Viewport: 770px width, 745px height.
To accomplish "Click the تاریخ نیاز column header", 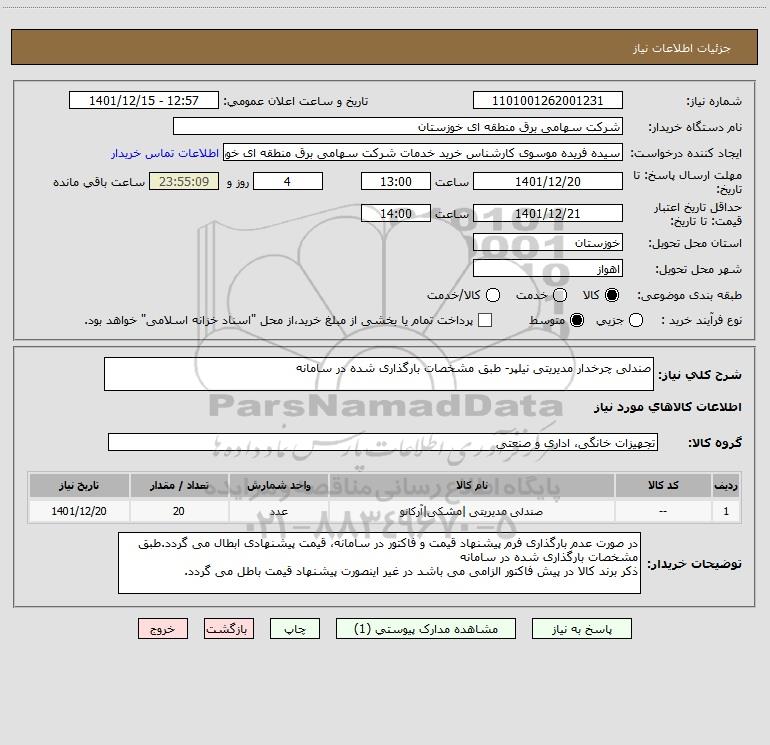I will click(79, 486).
